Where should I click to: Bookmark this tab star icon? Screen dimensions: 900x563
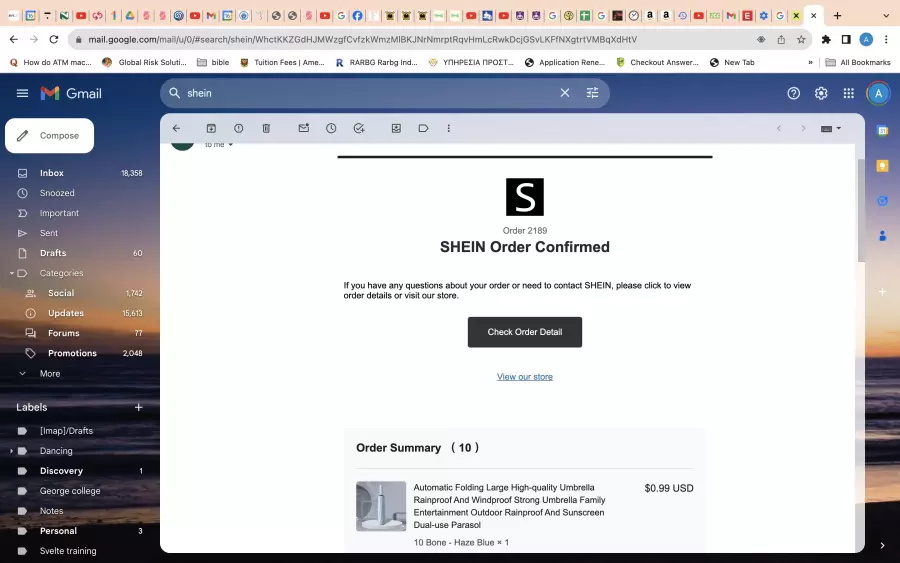pos(801,39)
